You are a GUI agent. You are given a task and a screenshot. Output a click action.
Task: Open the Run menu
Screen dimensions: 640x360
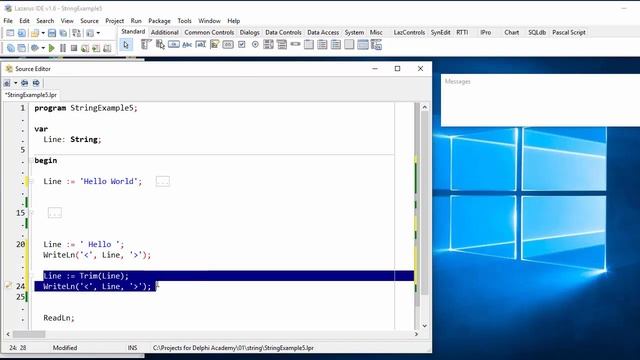coord(136,21)
